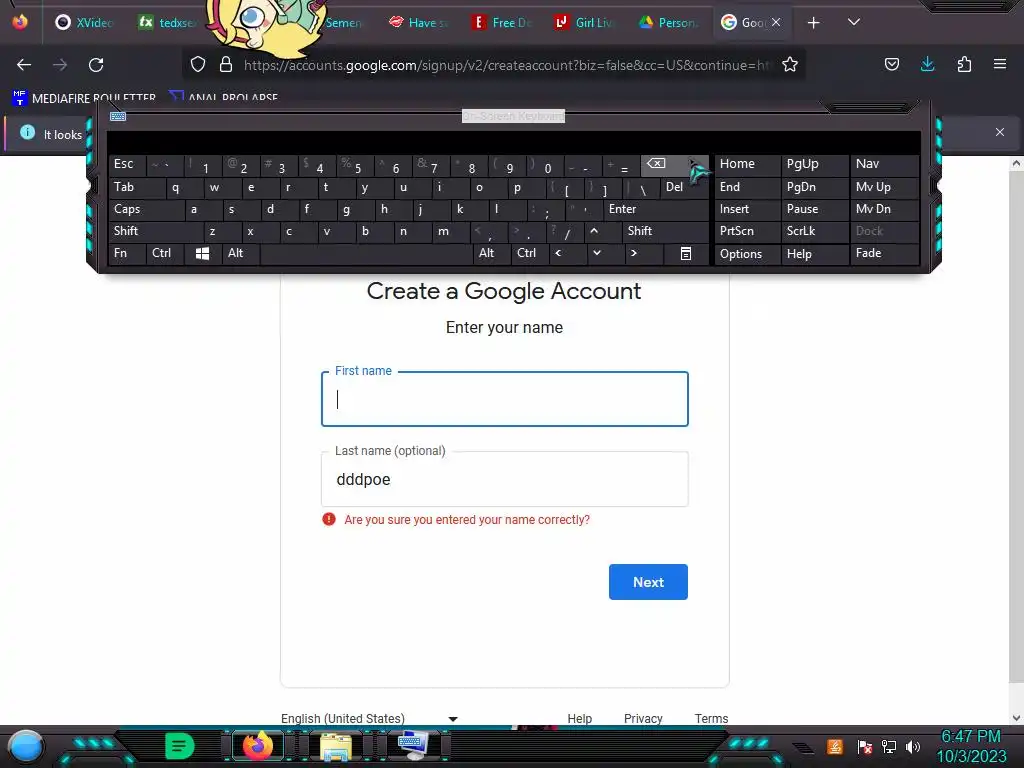Toggle the left Alt key
The width and height of the screenshot is (1024, 768).
(x=240, y=253)
